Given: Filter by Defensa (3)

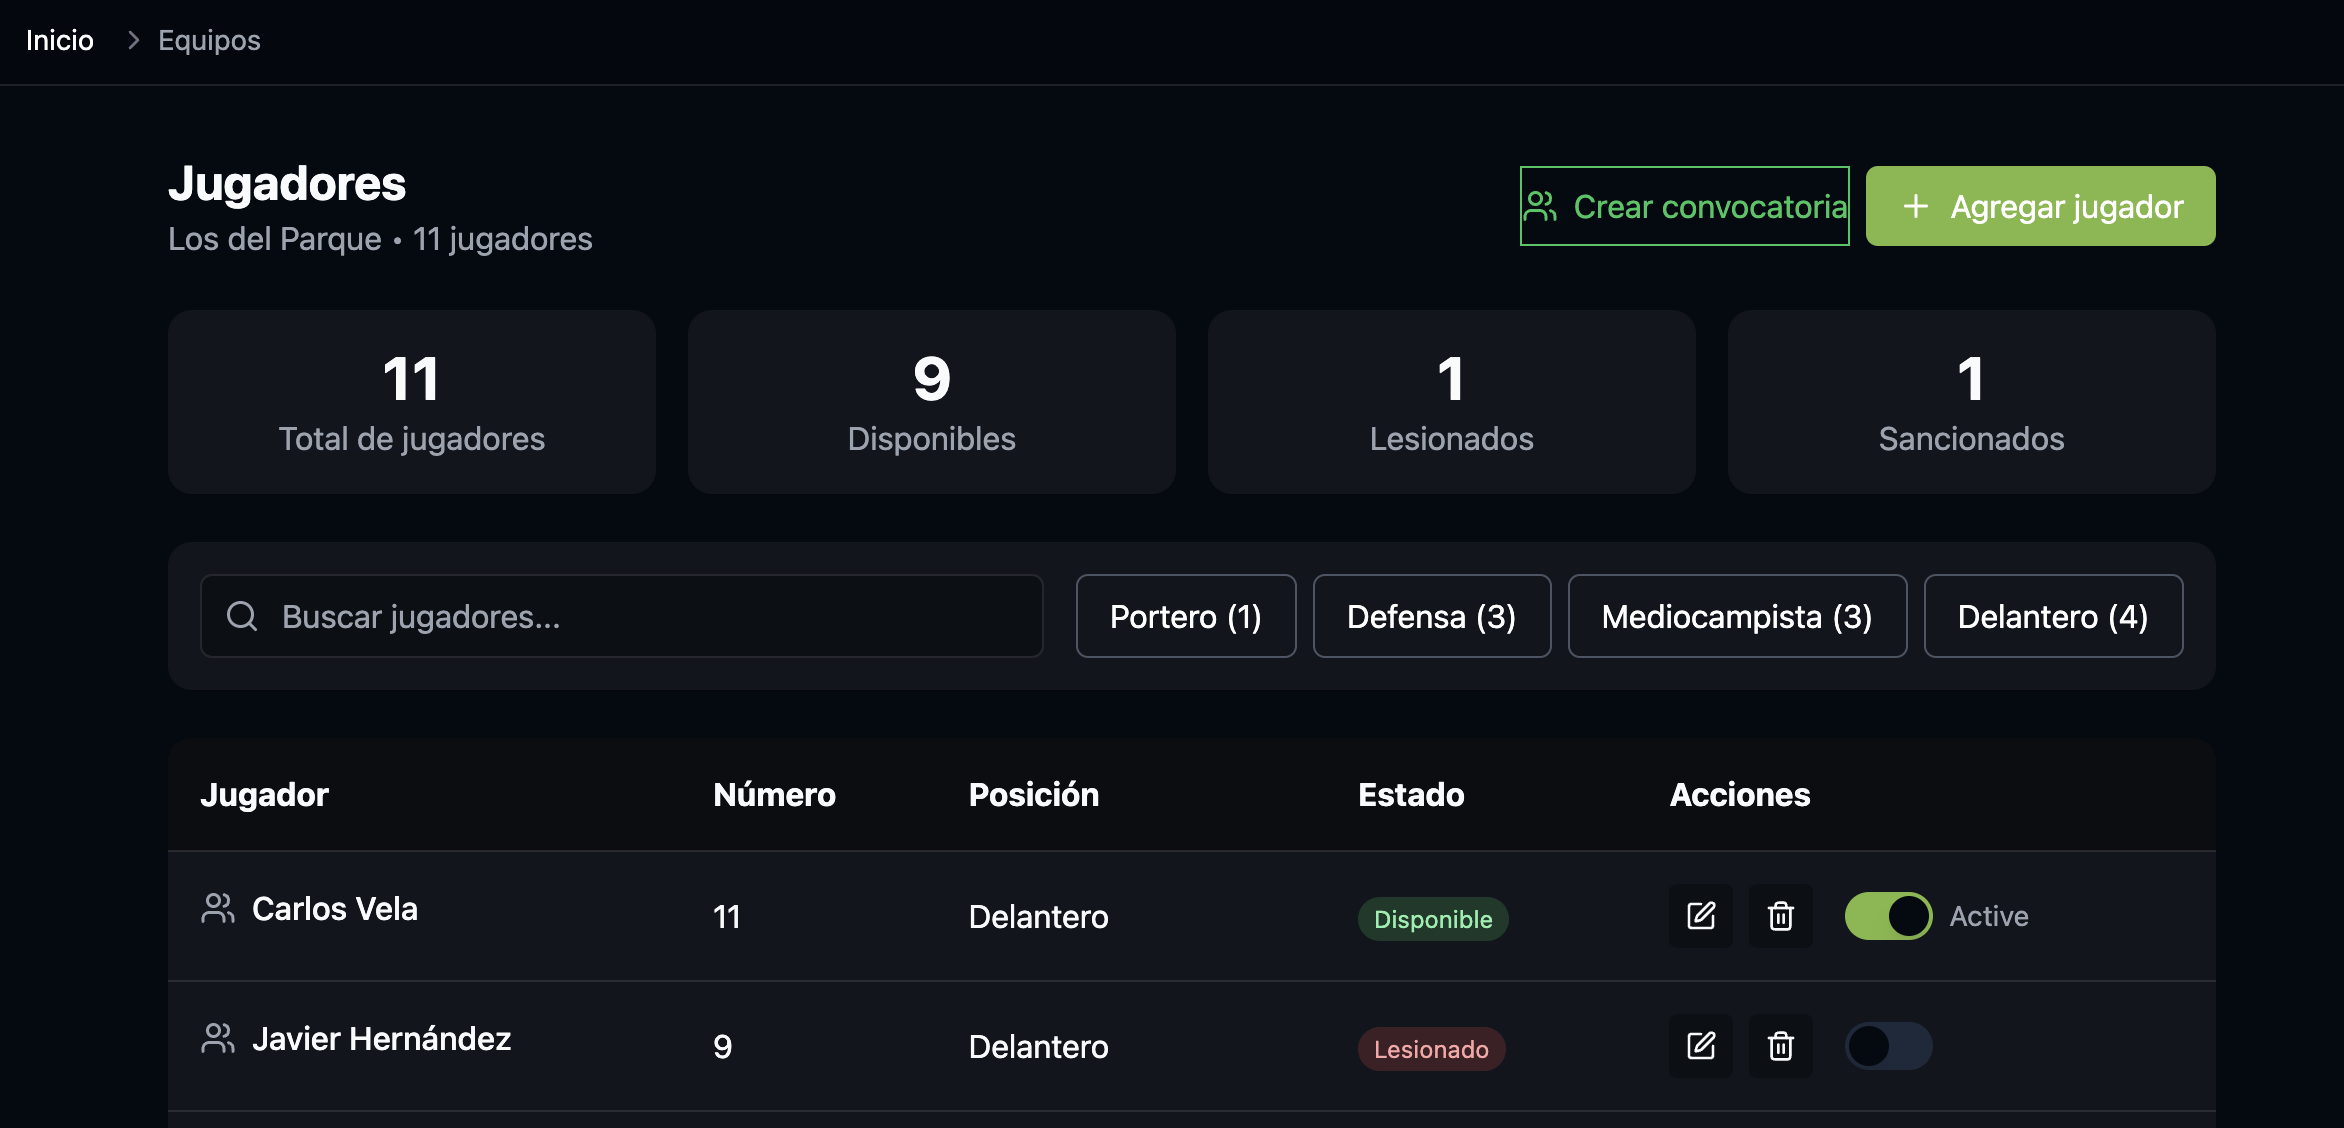Looking at the screenshot, I should tap(1431, 616).
